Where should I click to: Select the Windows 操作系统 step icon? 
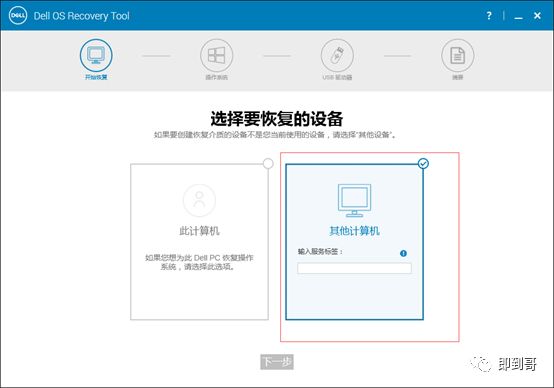pos(216,55)
